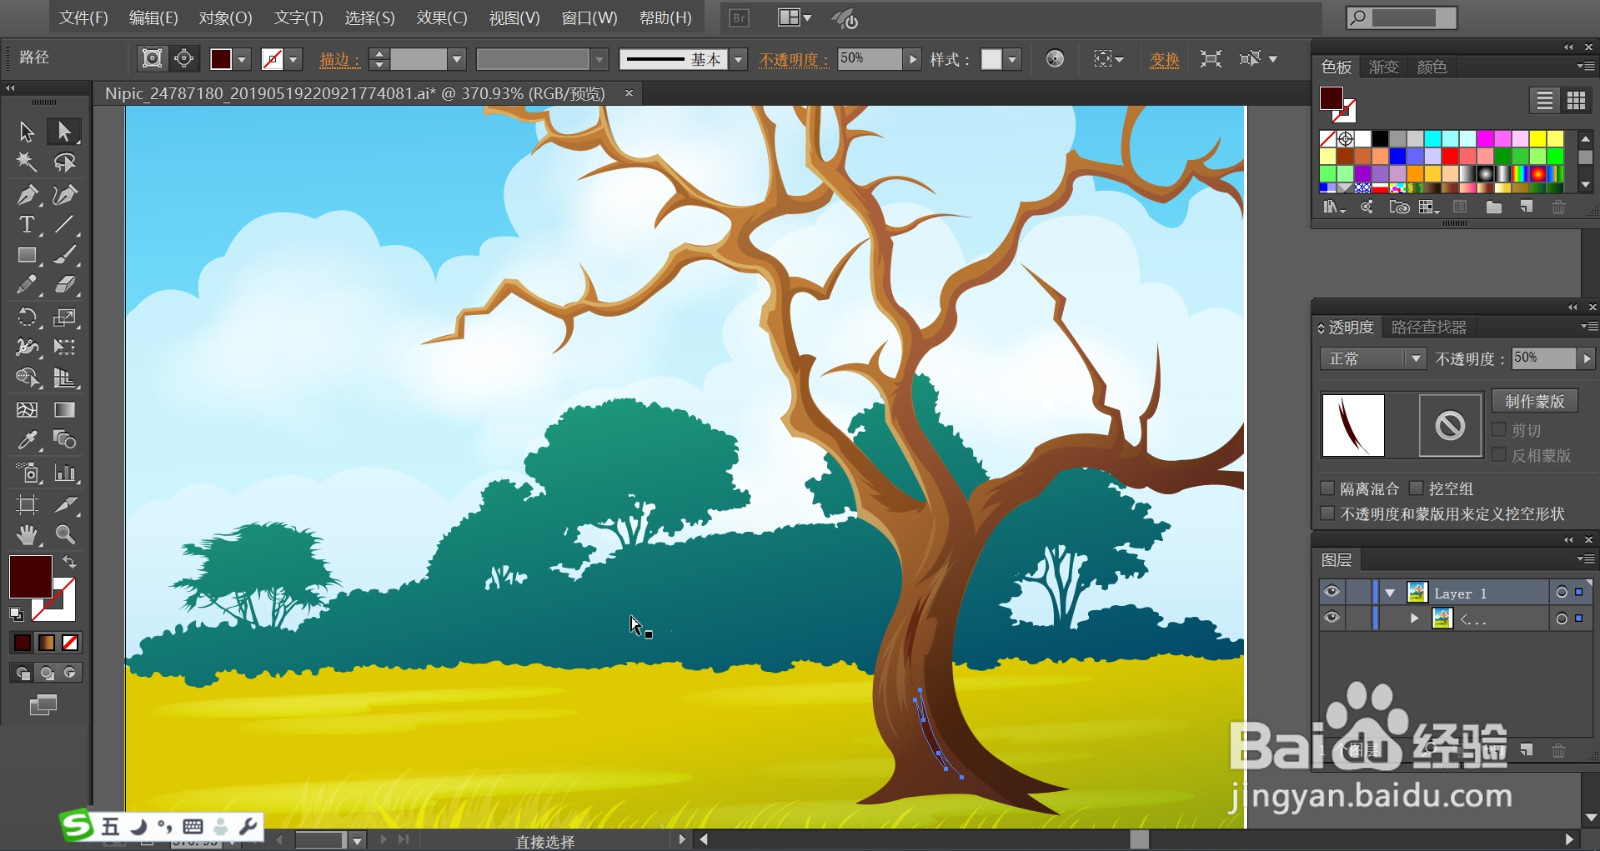1600x851 pixels.
Task: Expand the sublayer triangle under Layer 1
Action: click(x=1414, y=619)
